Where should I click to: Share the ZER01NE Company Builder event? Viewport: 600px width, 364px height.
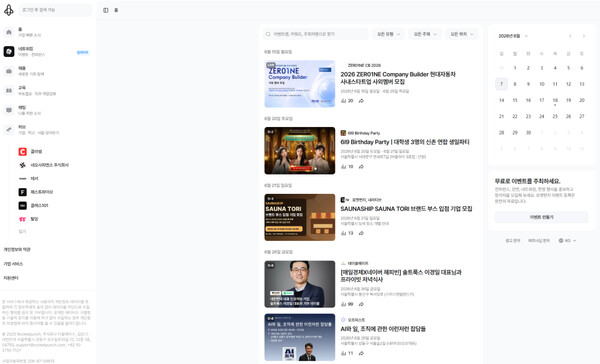click(x=361, y=101)
